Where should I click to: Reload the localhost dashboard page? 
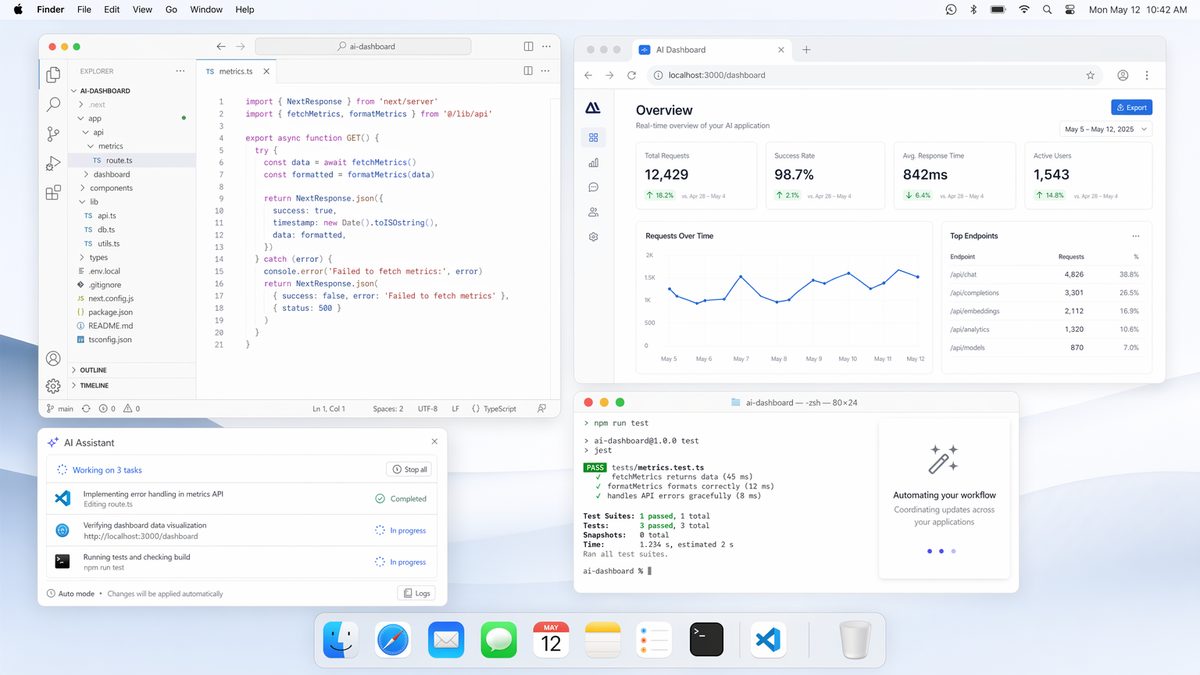click(631, 75)
